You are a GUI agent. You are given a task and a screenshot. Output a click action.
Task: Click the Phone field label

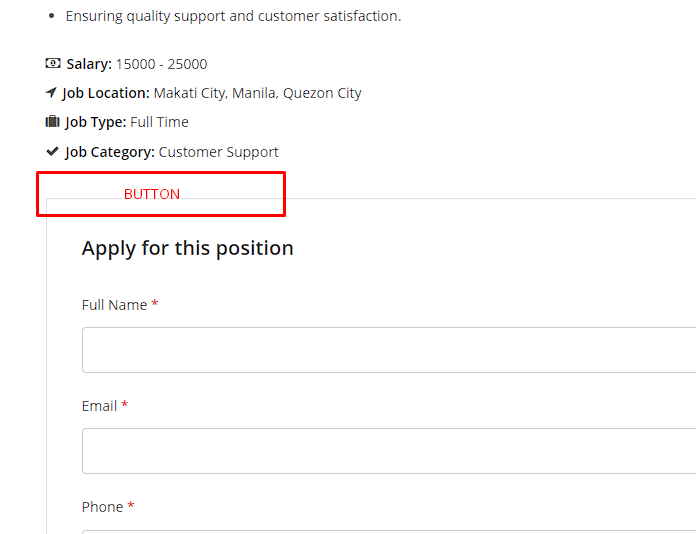pyautogui.click(x=103, y=506)
